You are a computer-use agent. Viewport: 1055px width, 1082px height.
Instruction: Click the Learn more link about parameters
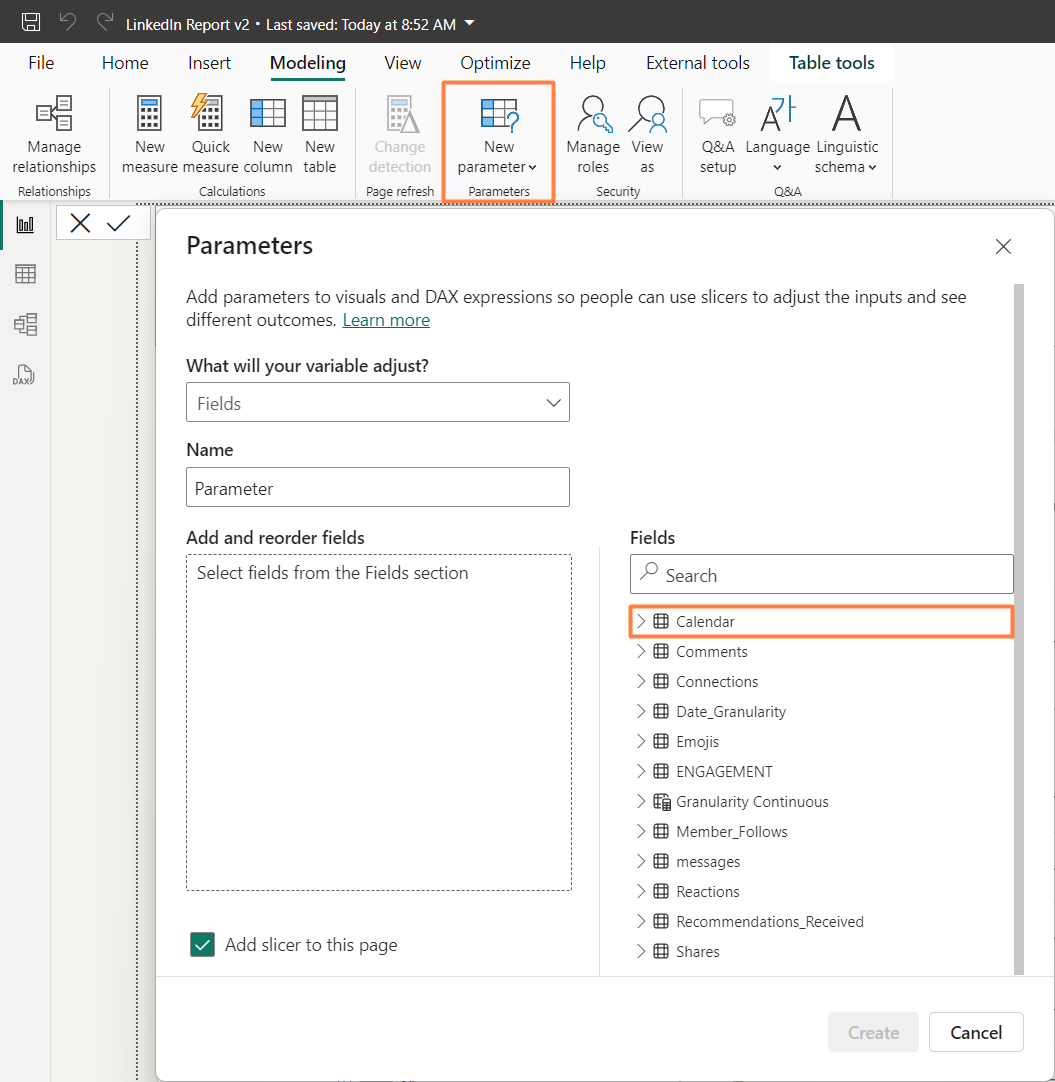coord(385,320)
